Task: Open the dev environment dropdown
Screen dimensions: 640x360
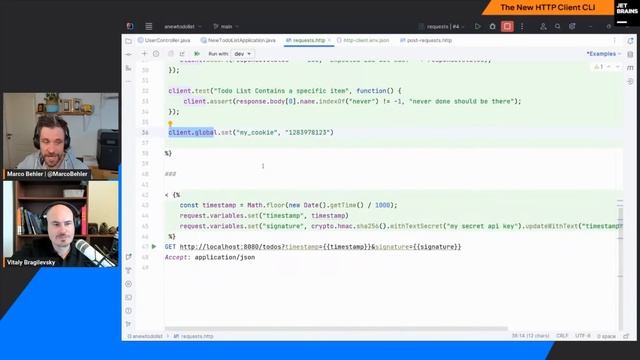Action: [x=243, y=54]
